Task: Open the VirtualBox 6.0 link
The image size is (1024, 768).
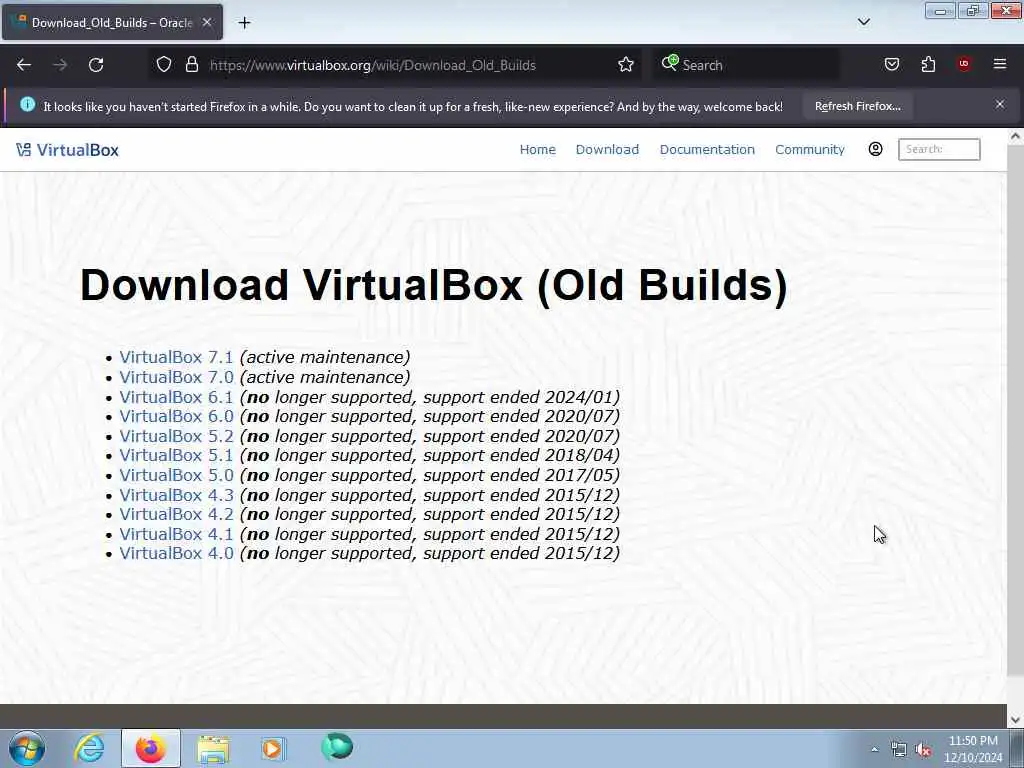Action: (176, 416)
